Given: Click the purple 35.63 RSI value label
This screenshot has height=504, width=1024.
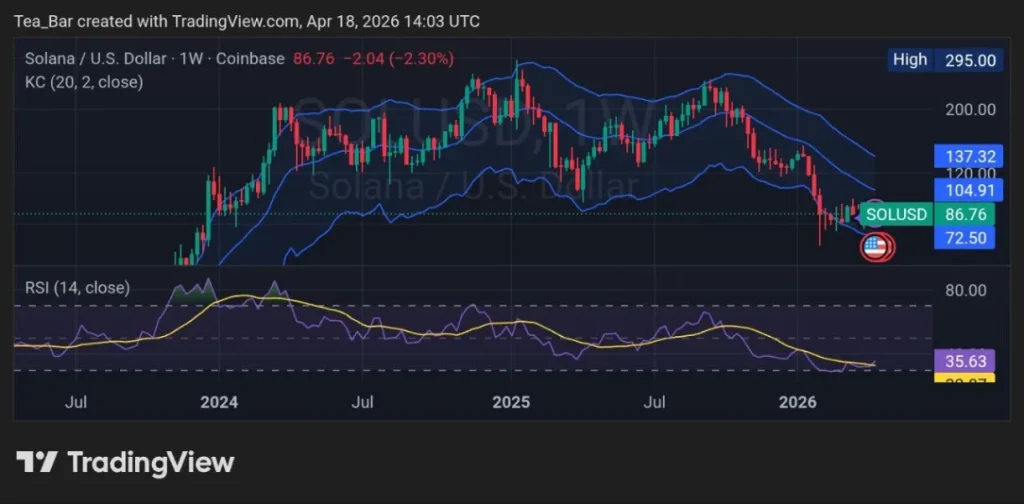Looking at the screenshot, I should (x=965, y=362).
